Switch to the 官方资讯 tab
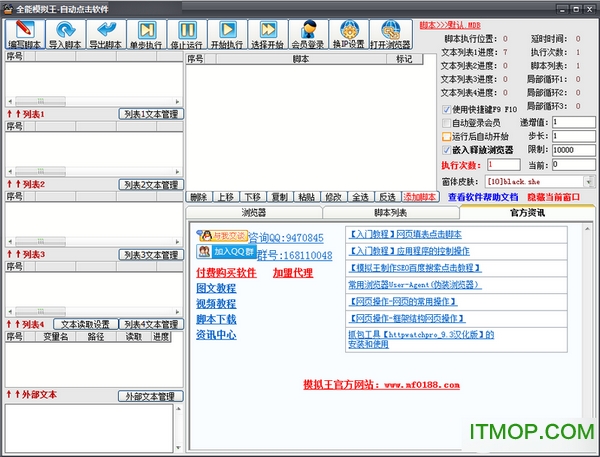This screenshot has height=457, width=600. 527,212
